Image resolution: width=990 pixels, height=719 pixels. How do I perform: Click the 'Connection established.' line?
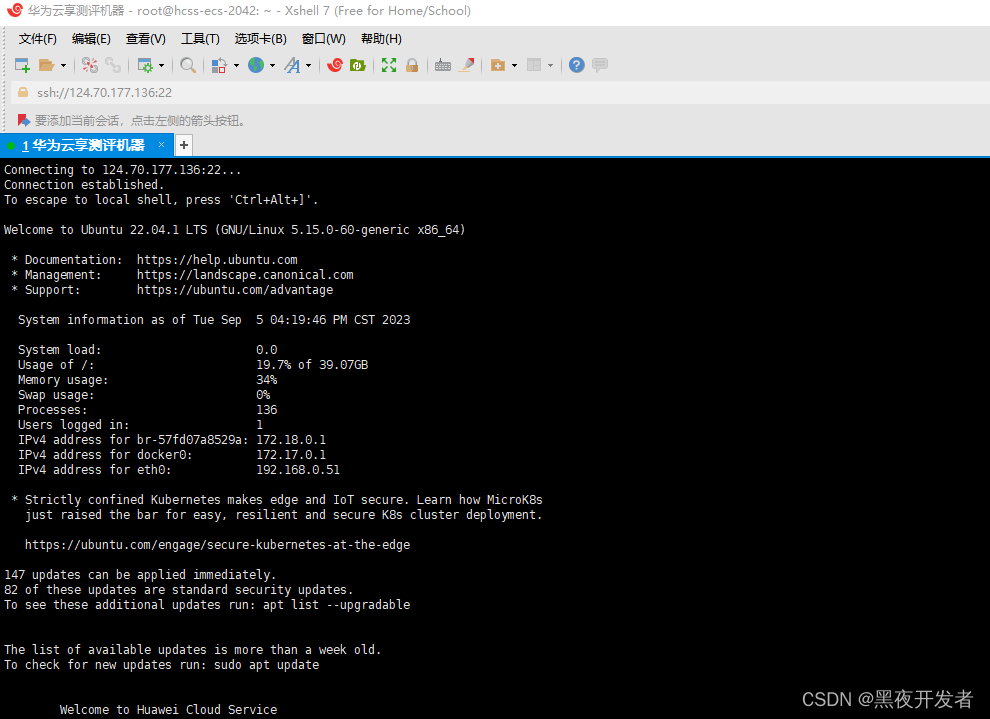(84, 185)
